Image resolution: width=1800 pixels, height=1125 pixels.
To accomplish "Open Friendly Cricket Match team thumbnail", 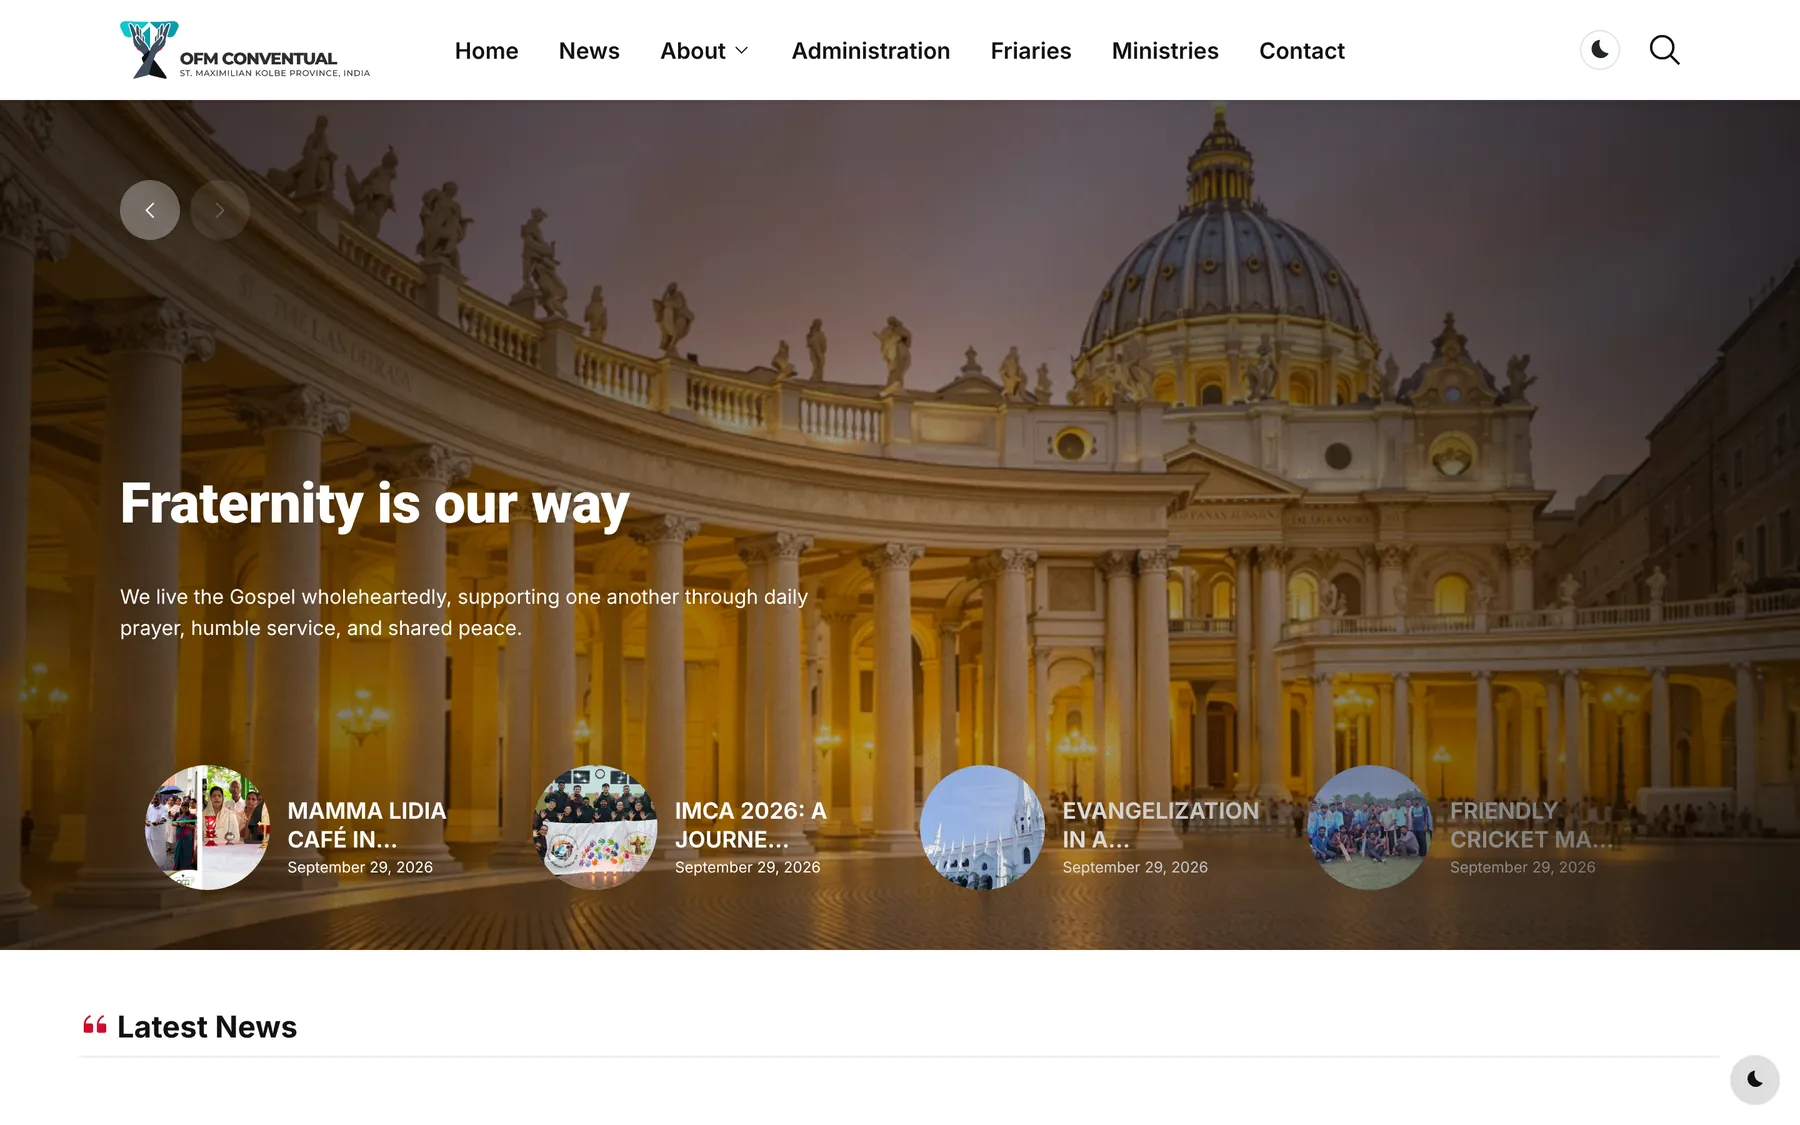I will coord(1370,827).
